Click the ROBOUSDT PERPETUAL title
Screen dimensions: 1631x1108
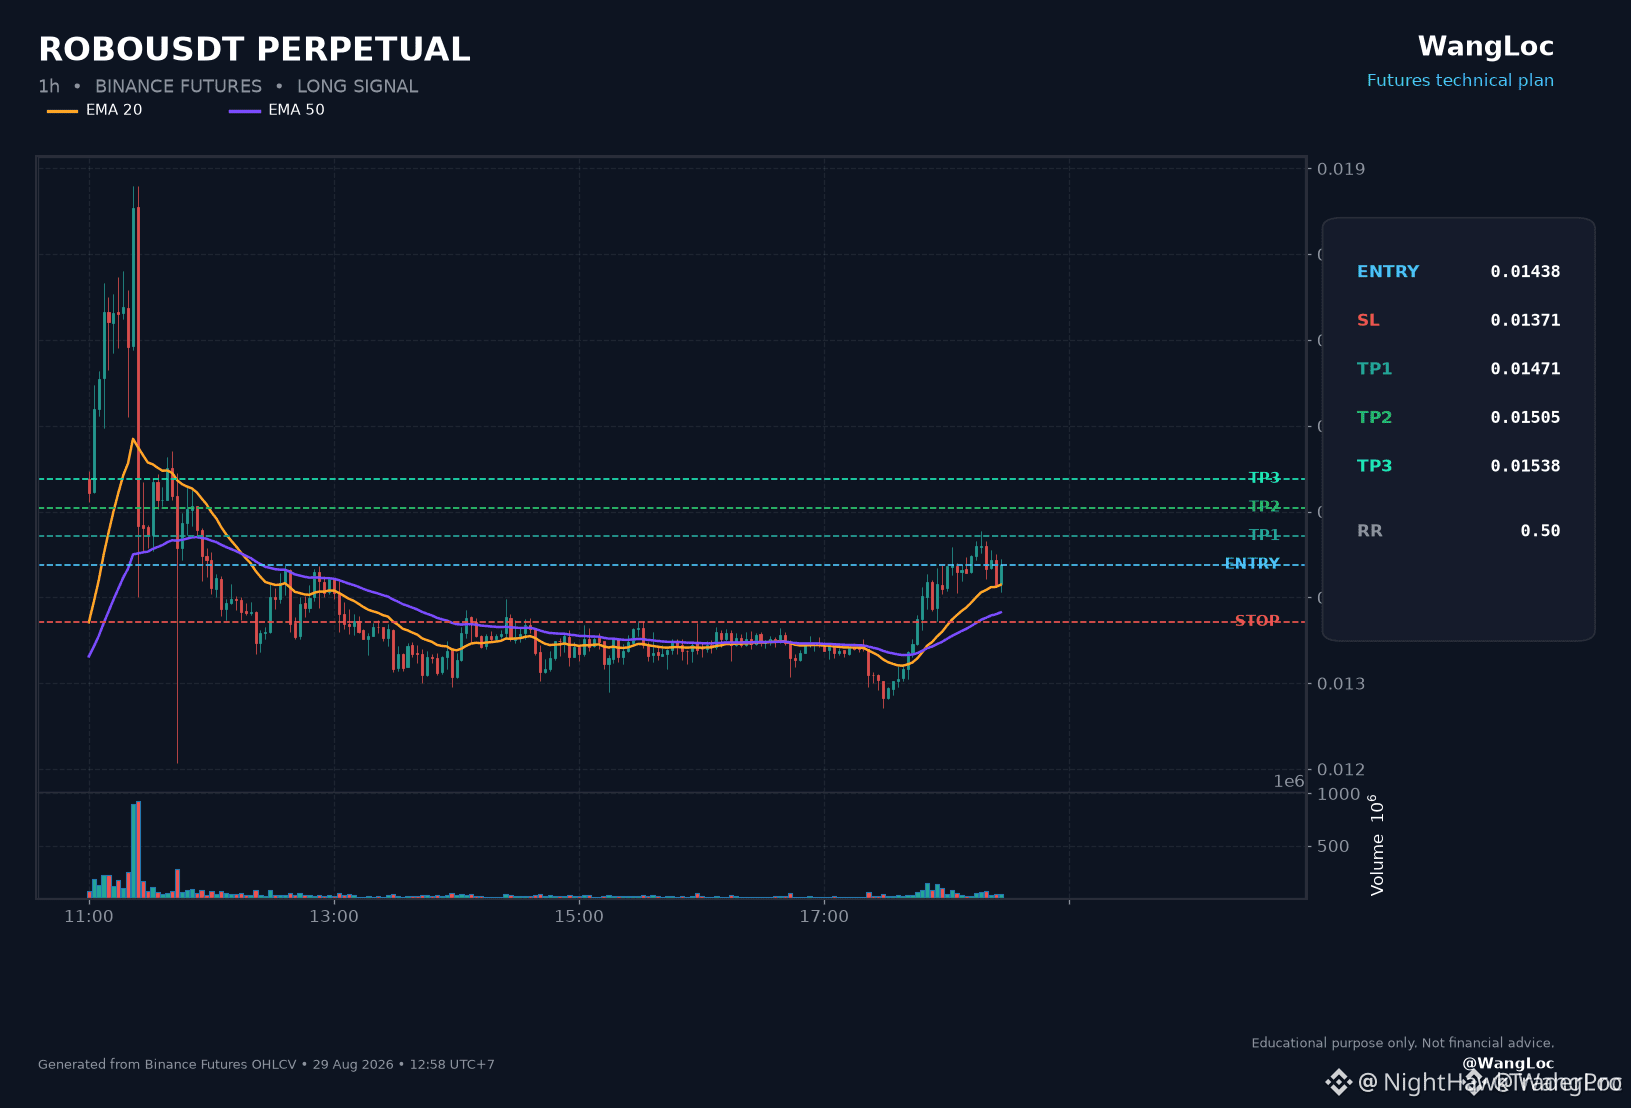coord(254,49)
